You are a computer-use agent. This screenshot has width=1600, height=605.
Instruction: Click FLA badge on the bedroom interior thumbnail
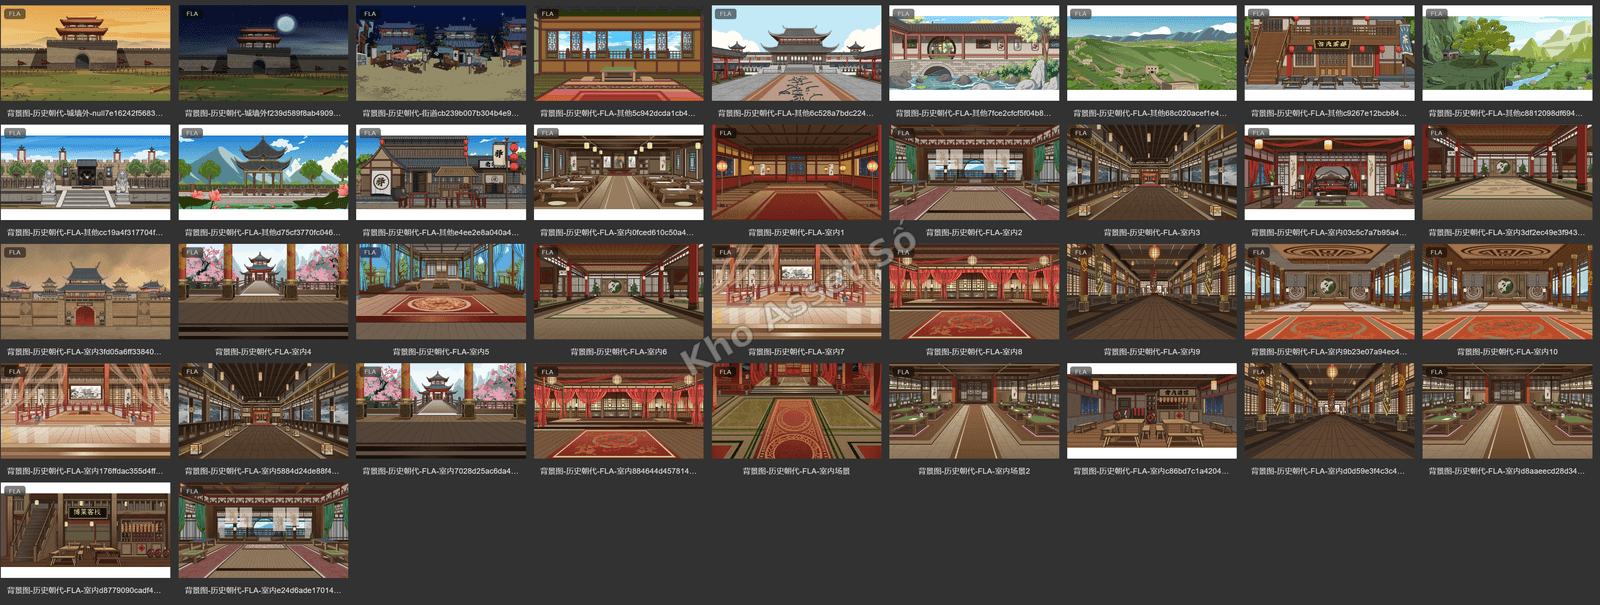coord(1259,133)
